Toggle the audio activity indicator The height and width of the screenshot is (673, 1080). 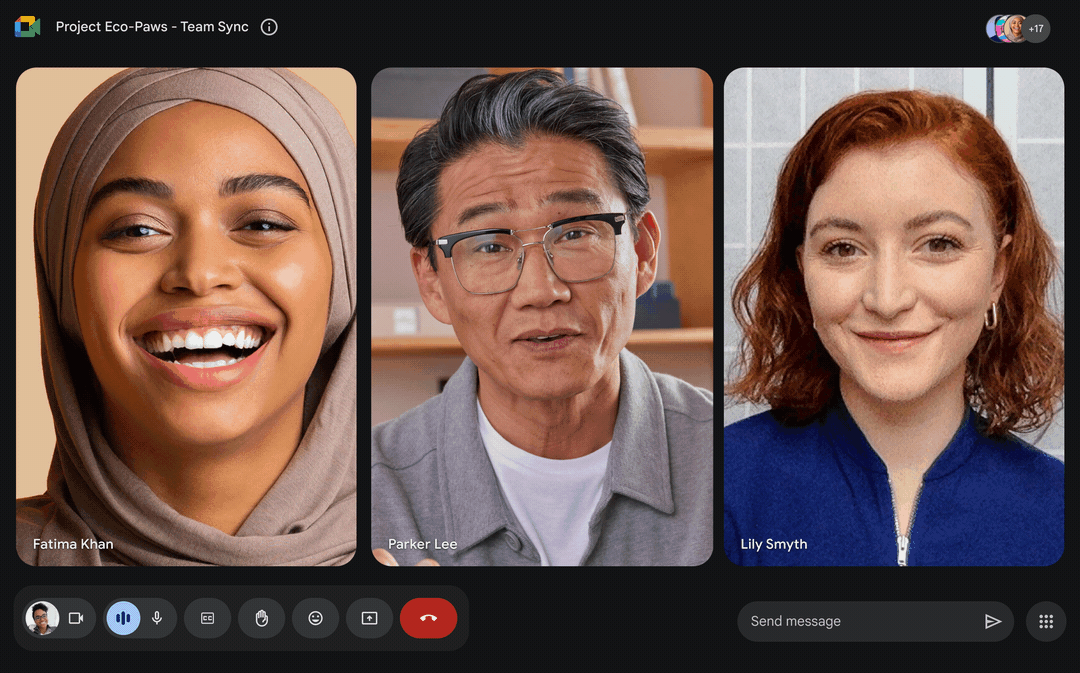tap(122, 618)
